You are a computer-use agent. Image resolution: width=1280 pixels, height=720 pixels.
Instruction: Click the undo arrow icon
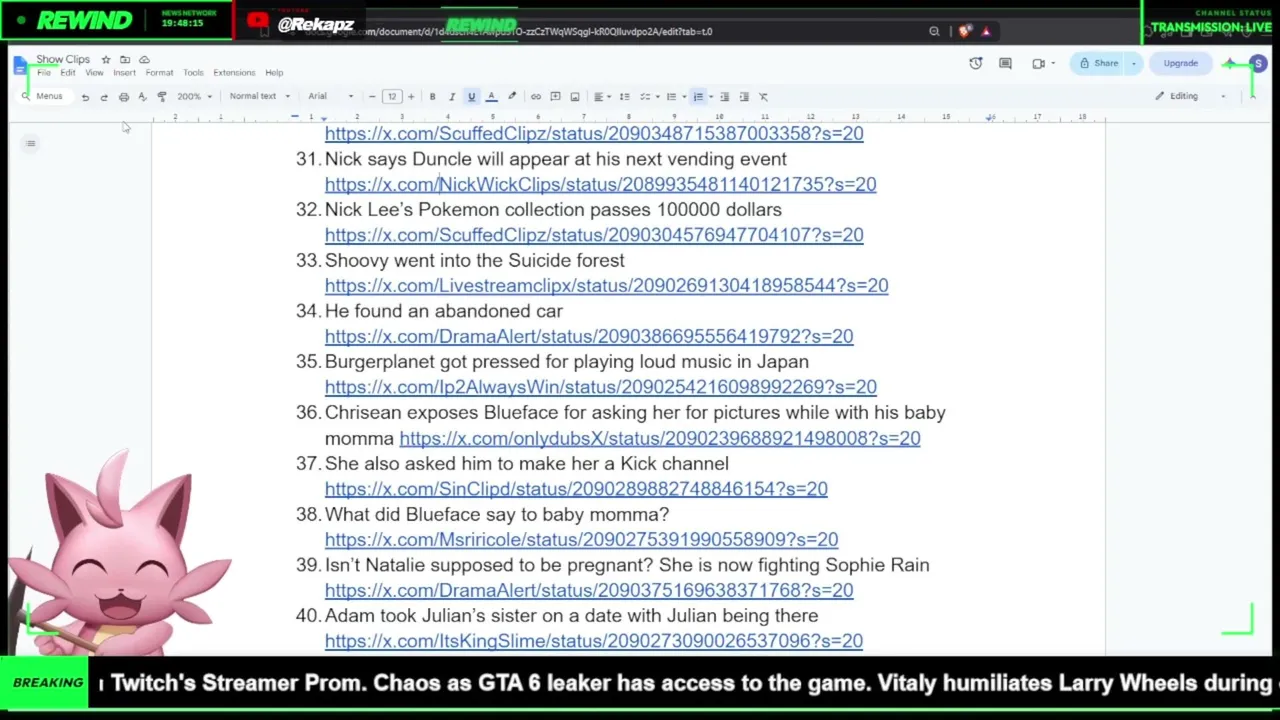point(85,97)
